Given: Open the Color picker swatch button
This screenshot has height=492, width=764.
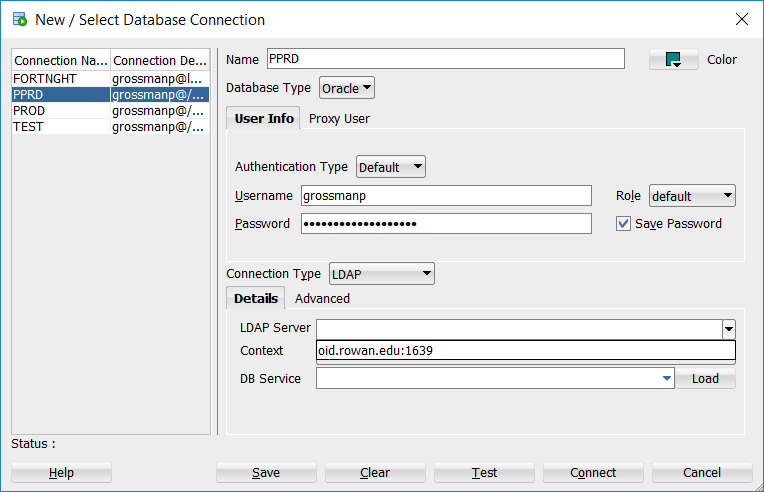Looking at the screenshot, I should 673,60.
